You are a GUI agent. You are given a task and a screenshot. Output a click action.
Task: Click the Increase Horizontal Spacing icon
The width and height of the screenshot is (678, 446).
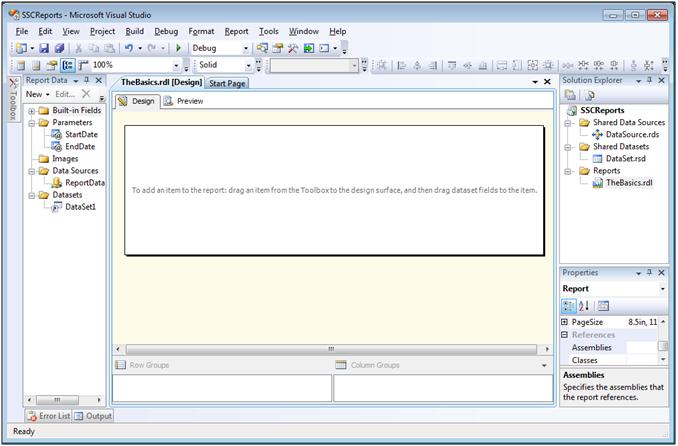pos(583,65)
